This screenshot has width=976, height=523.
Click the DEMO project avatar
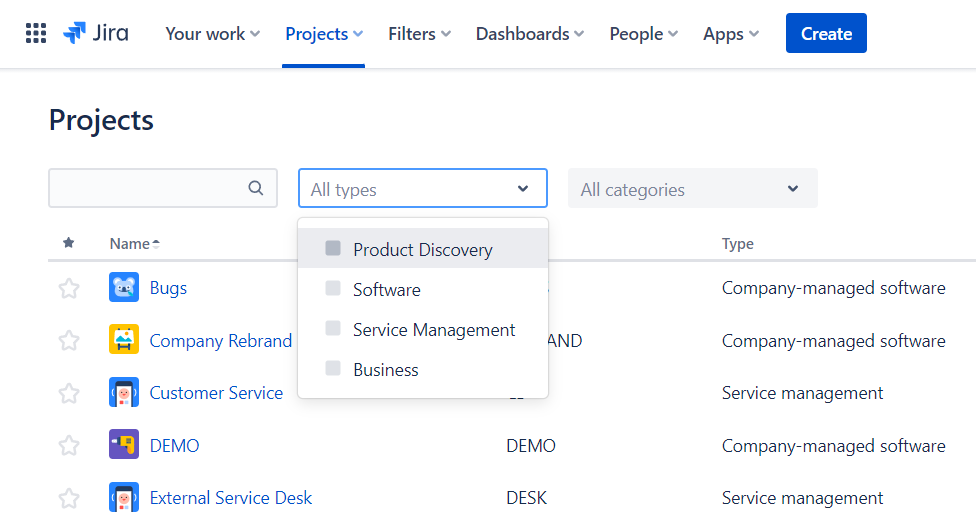(124, 444)
